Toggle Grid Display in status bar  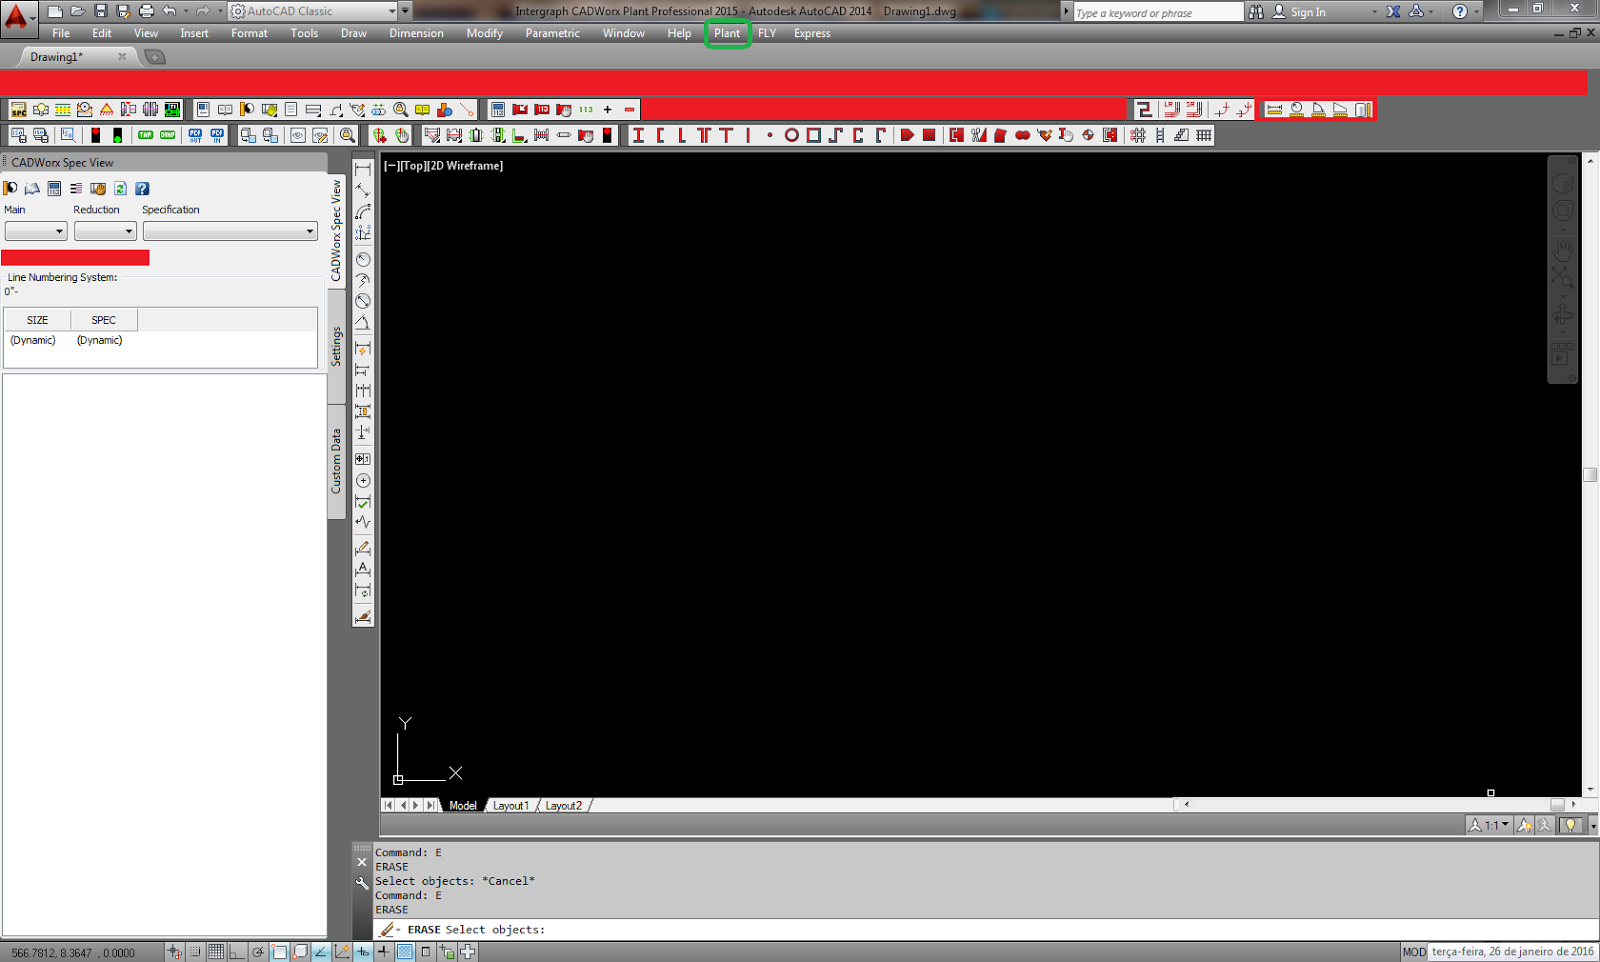(x=216, y=952)
